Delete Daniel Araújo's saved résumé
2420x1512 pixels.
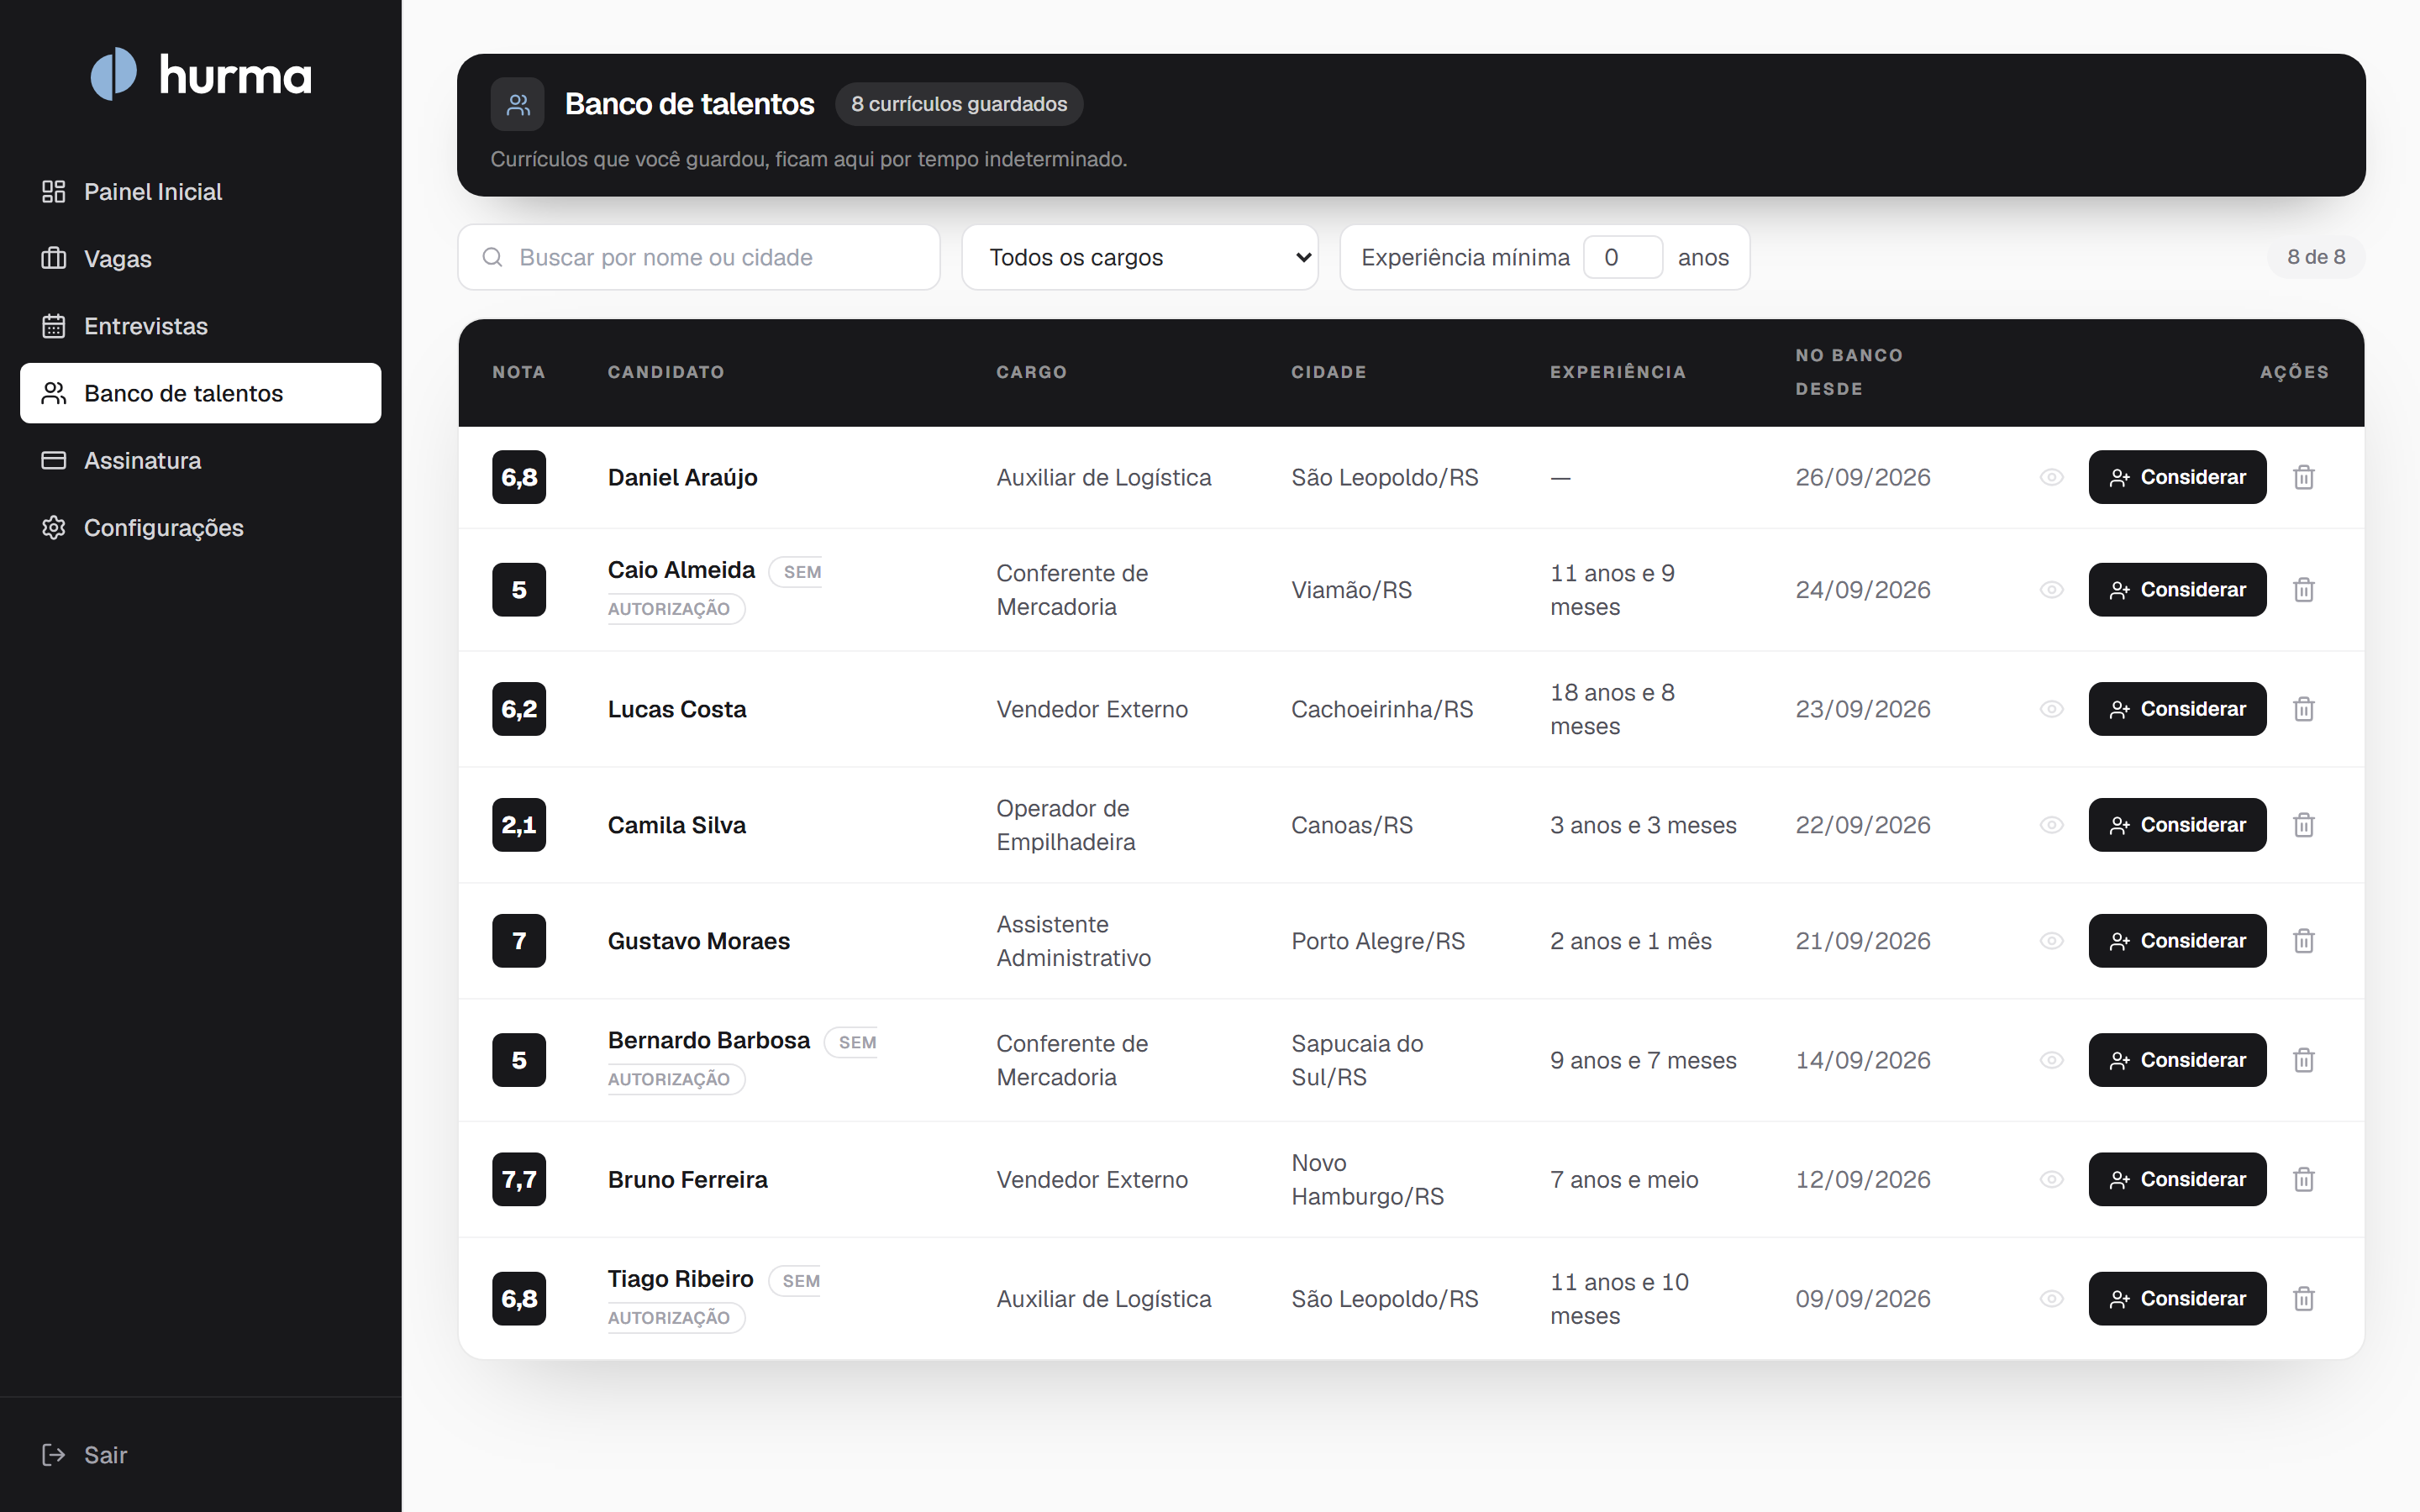[x=2303, y=477]
